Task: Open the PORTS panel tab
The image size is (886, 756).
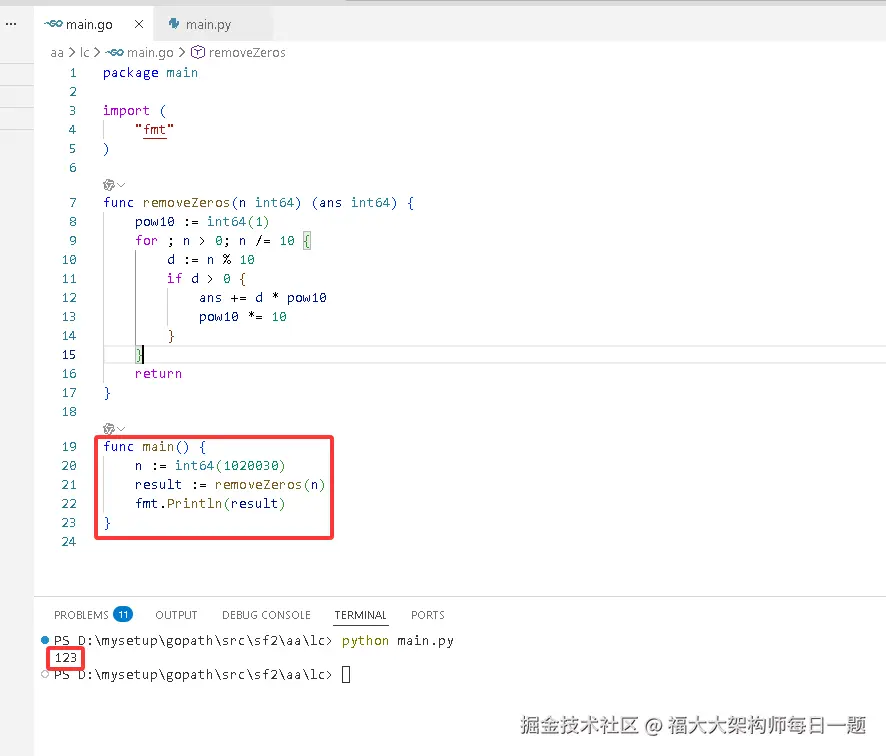Action: [x=428, y=615]
